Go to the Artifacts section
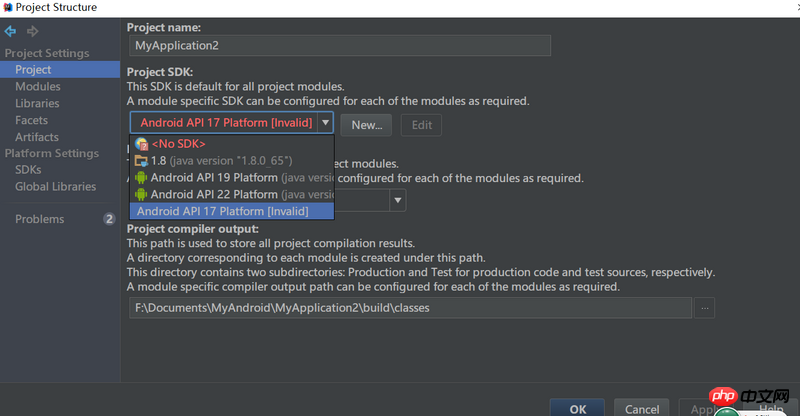The height and width of the screenshot is (416, 800). click(x=36, y=137)
